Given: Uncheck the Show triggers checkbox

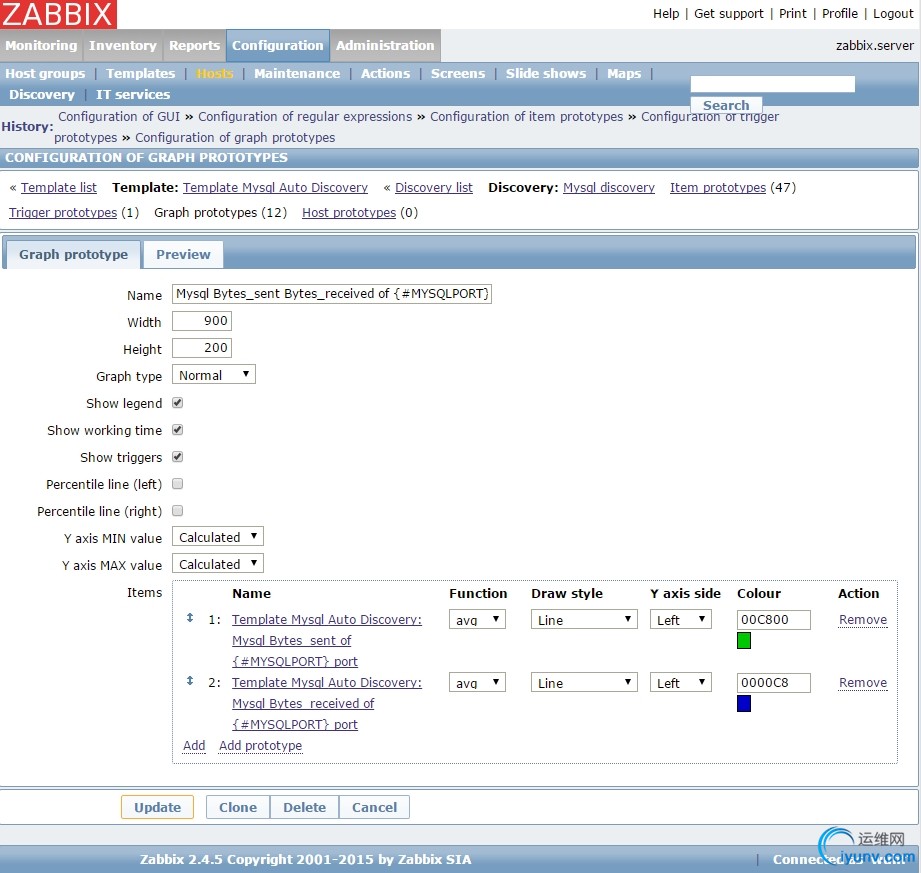Looking at the screenshot, I should (x=178, y=457).
